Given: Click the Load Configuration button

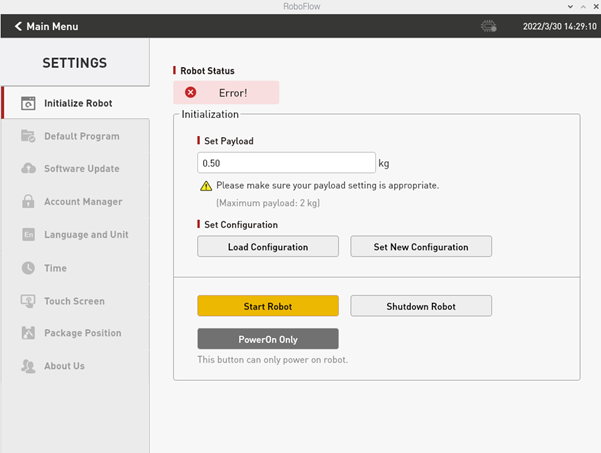Looking at the screenshot, I should pyautogui.click(x=268, y=246).
